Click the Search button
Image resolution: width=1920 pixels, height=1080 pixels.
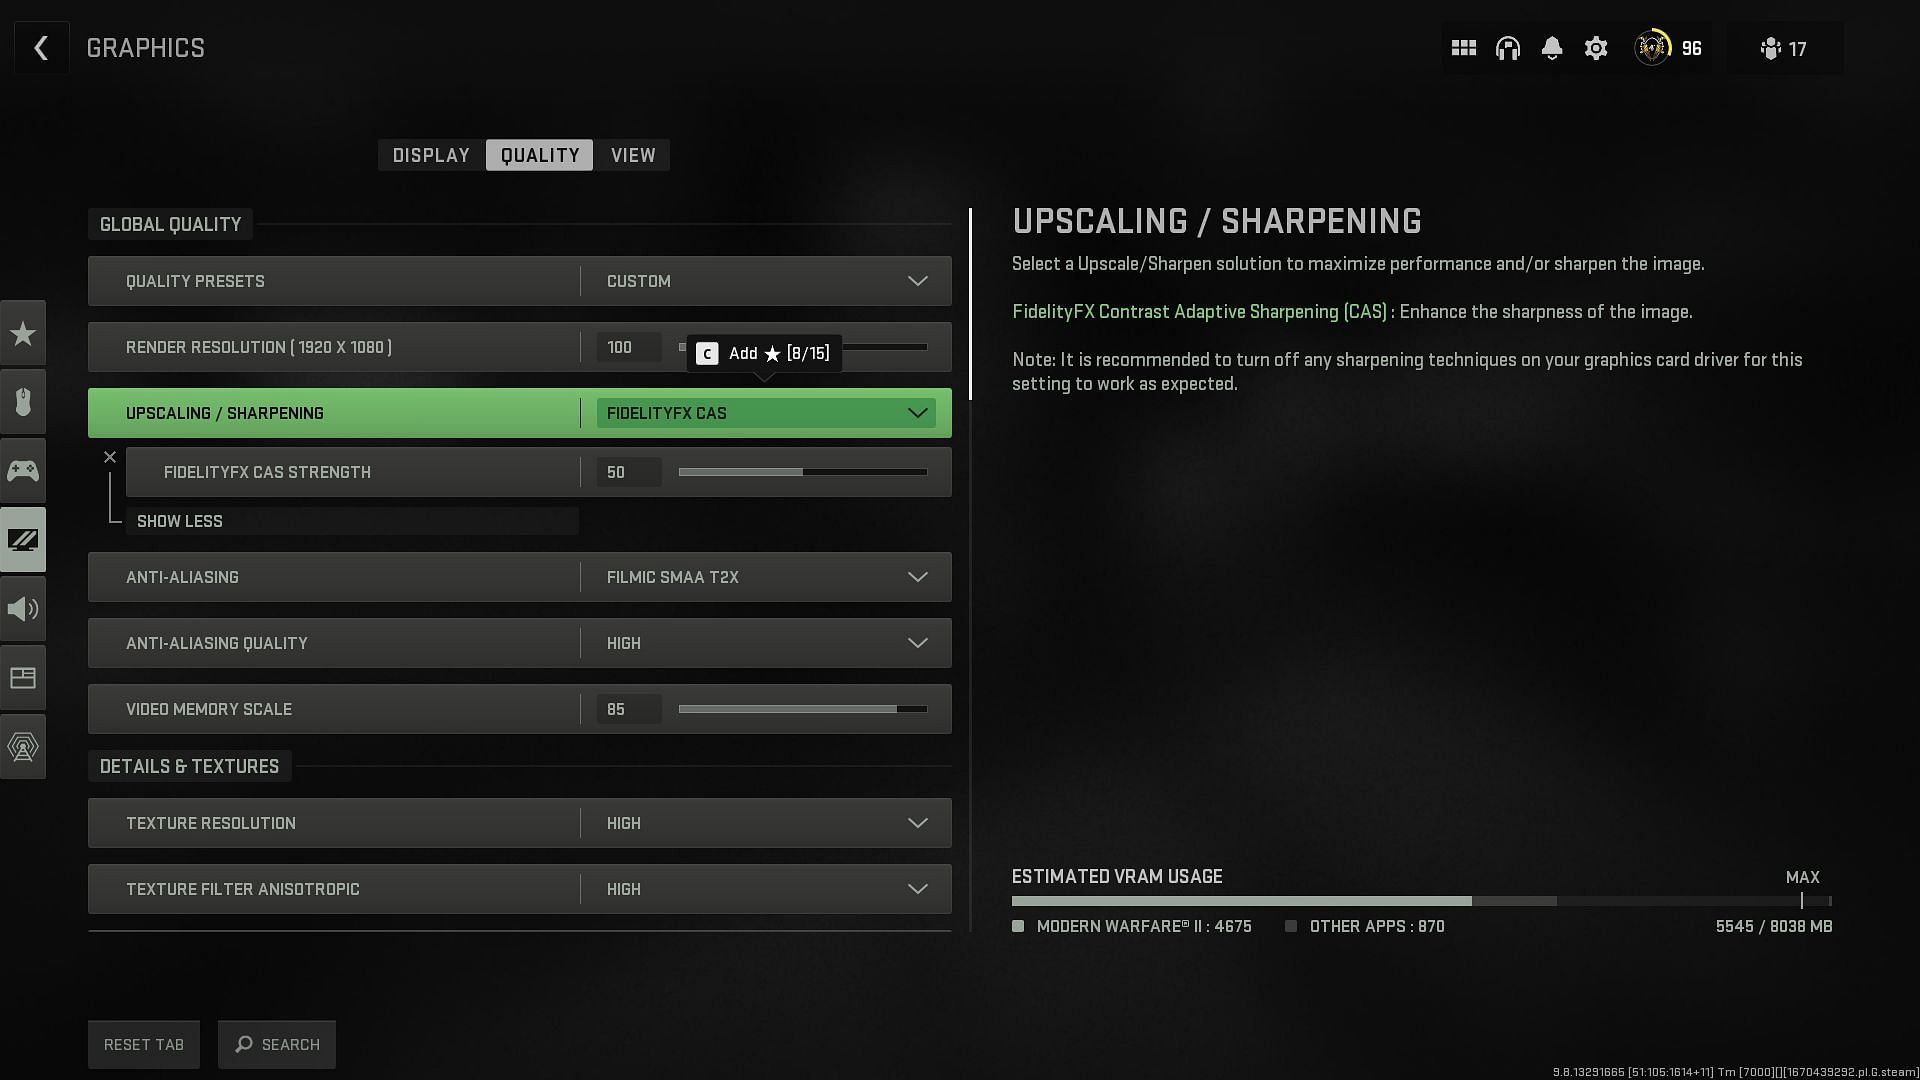(x=277, y=1044)
